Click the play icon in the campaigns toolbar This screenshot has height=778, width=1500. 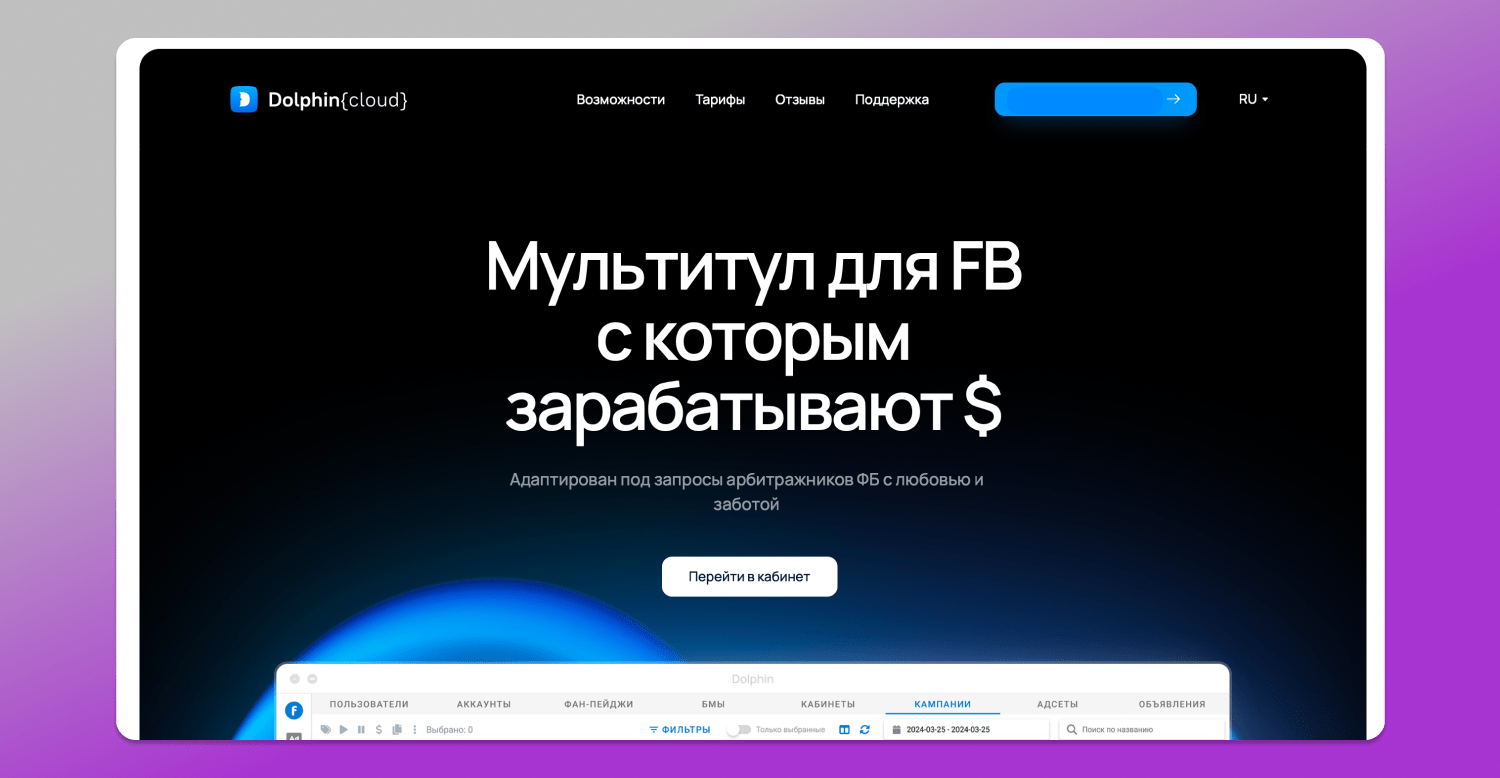coord(344,730)
